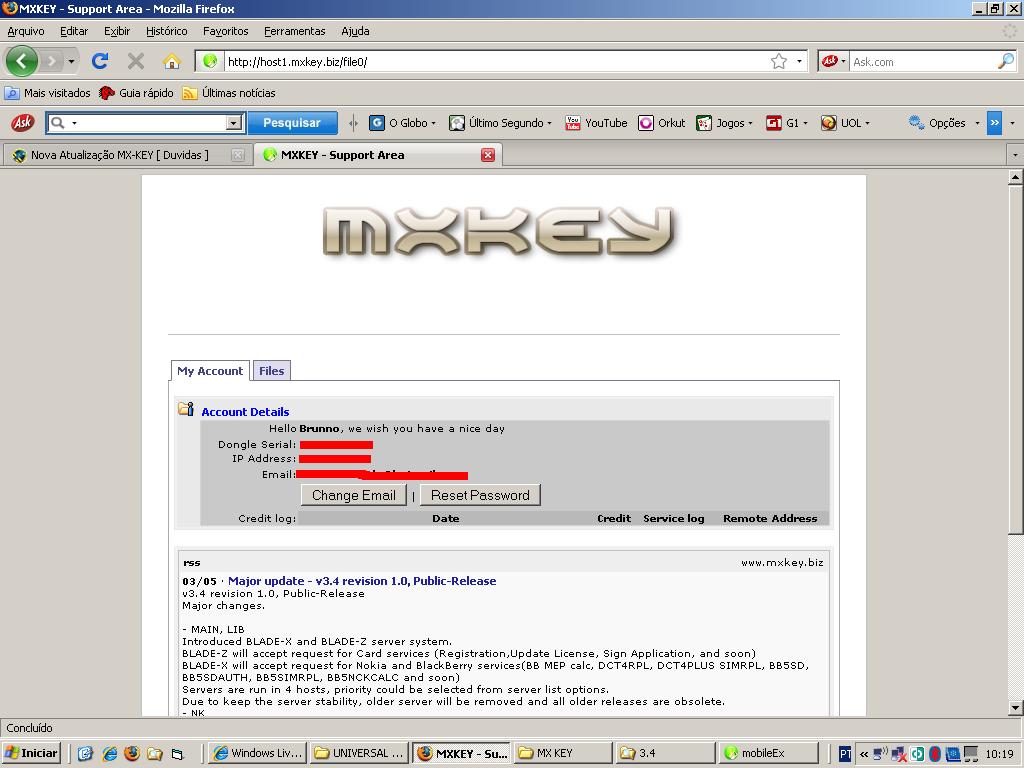Screen dimensions: 1024x768
Task: Open the history dropdown next to Forward arrow
Action: (71, 62)
